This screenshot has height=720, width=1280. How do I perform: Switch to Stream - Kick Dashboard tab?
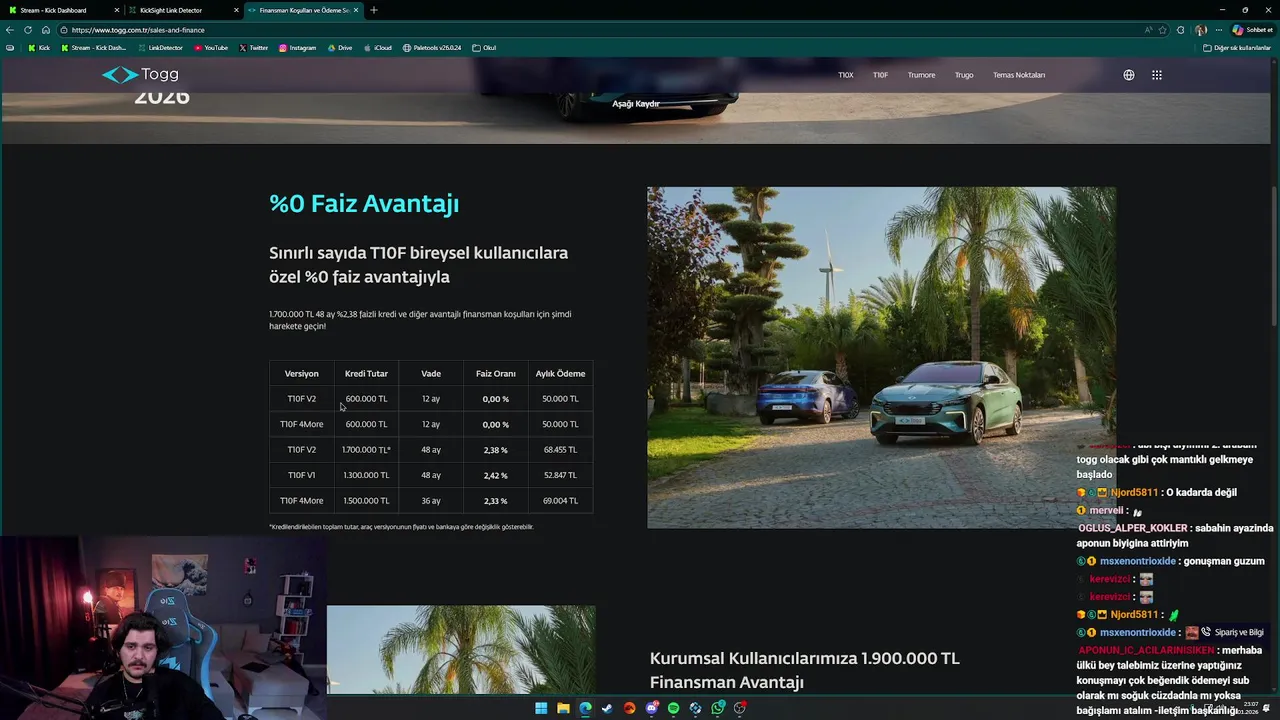(x=62, y=10)
